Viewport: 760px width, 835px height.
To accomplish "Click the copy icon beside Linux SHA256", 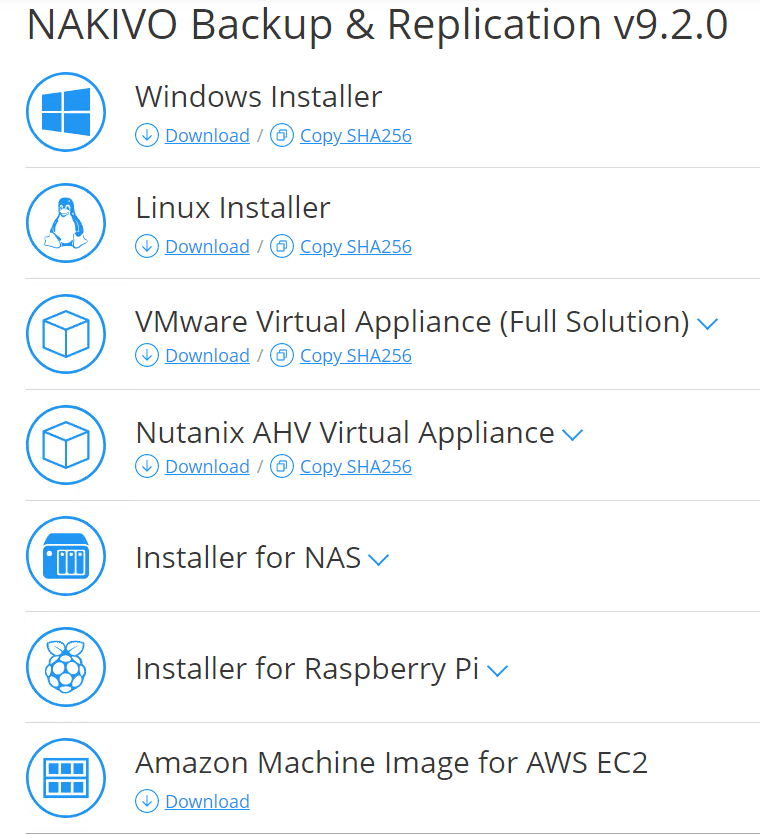I will 283,247.
